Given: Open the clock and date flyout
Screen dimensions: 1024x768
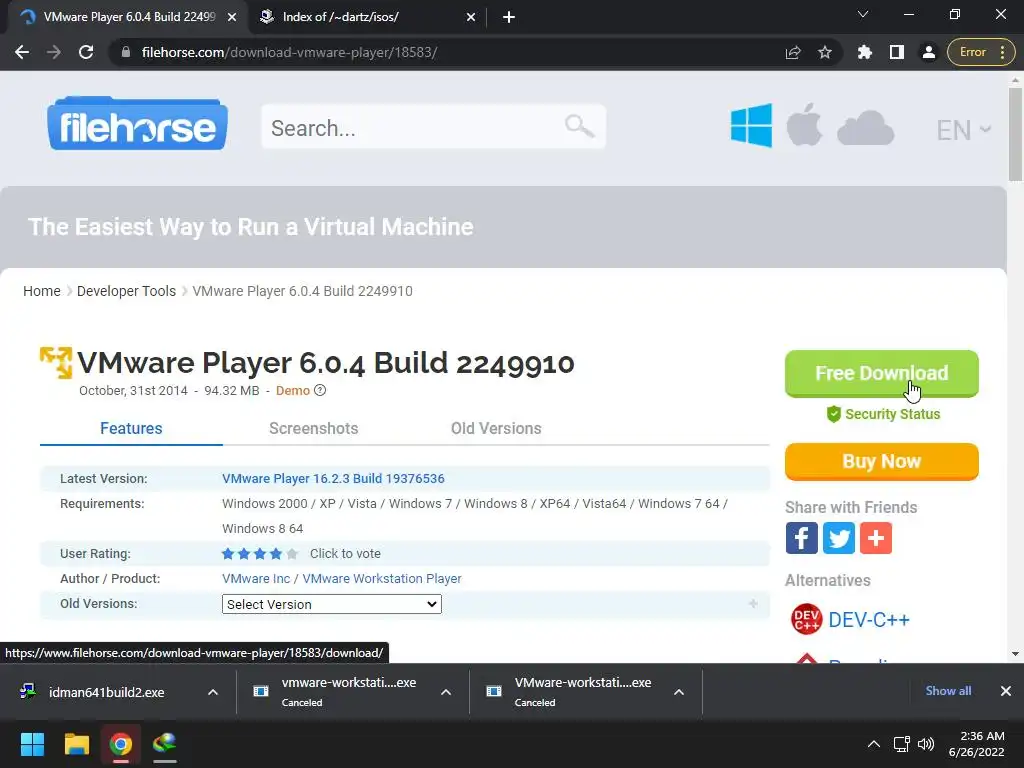Looking at the screenshot, I should 977,744.
